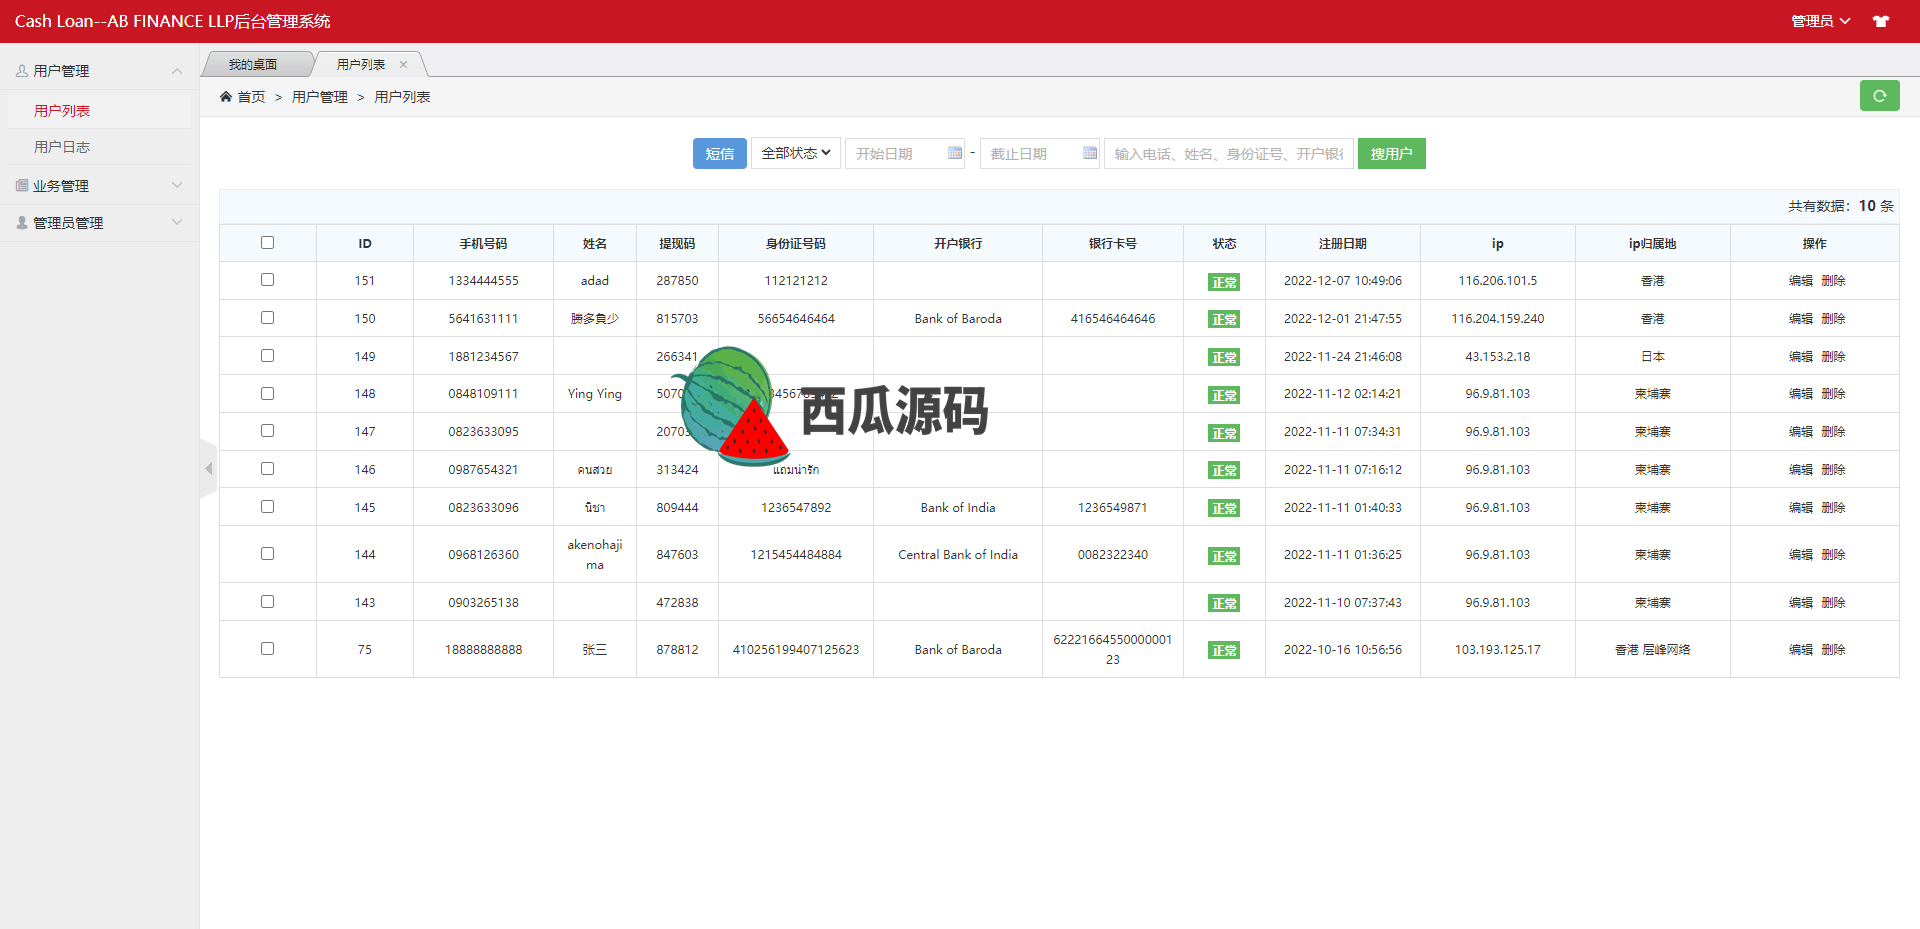Focus the user search keyword field
This screenshot has width=1920, height=929.
pyautogui.click(x=1228, y=153)
